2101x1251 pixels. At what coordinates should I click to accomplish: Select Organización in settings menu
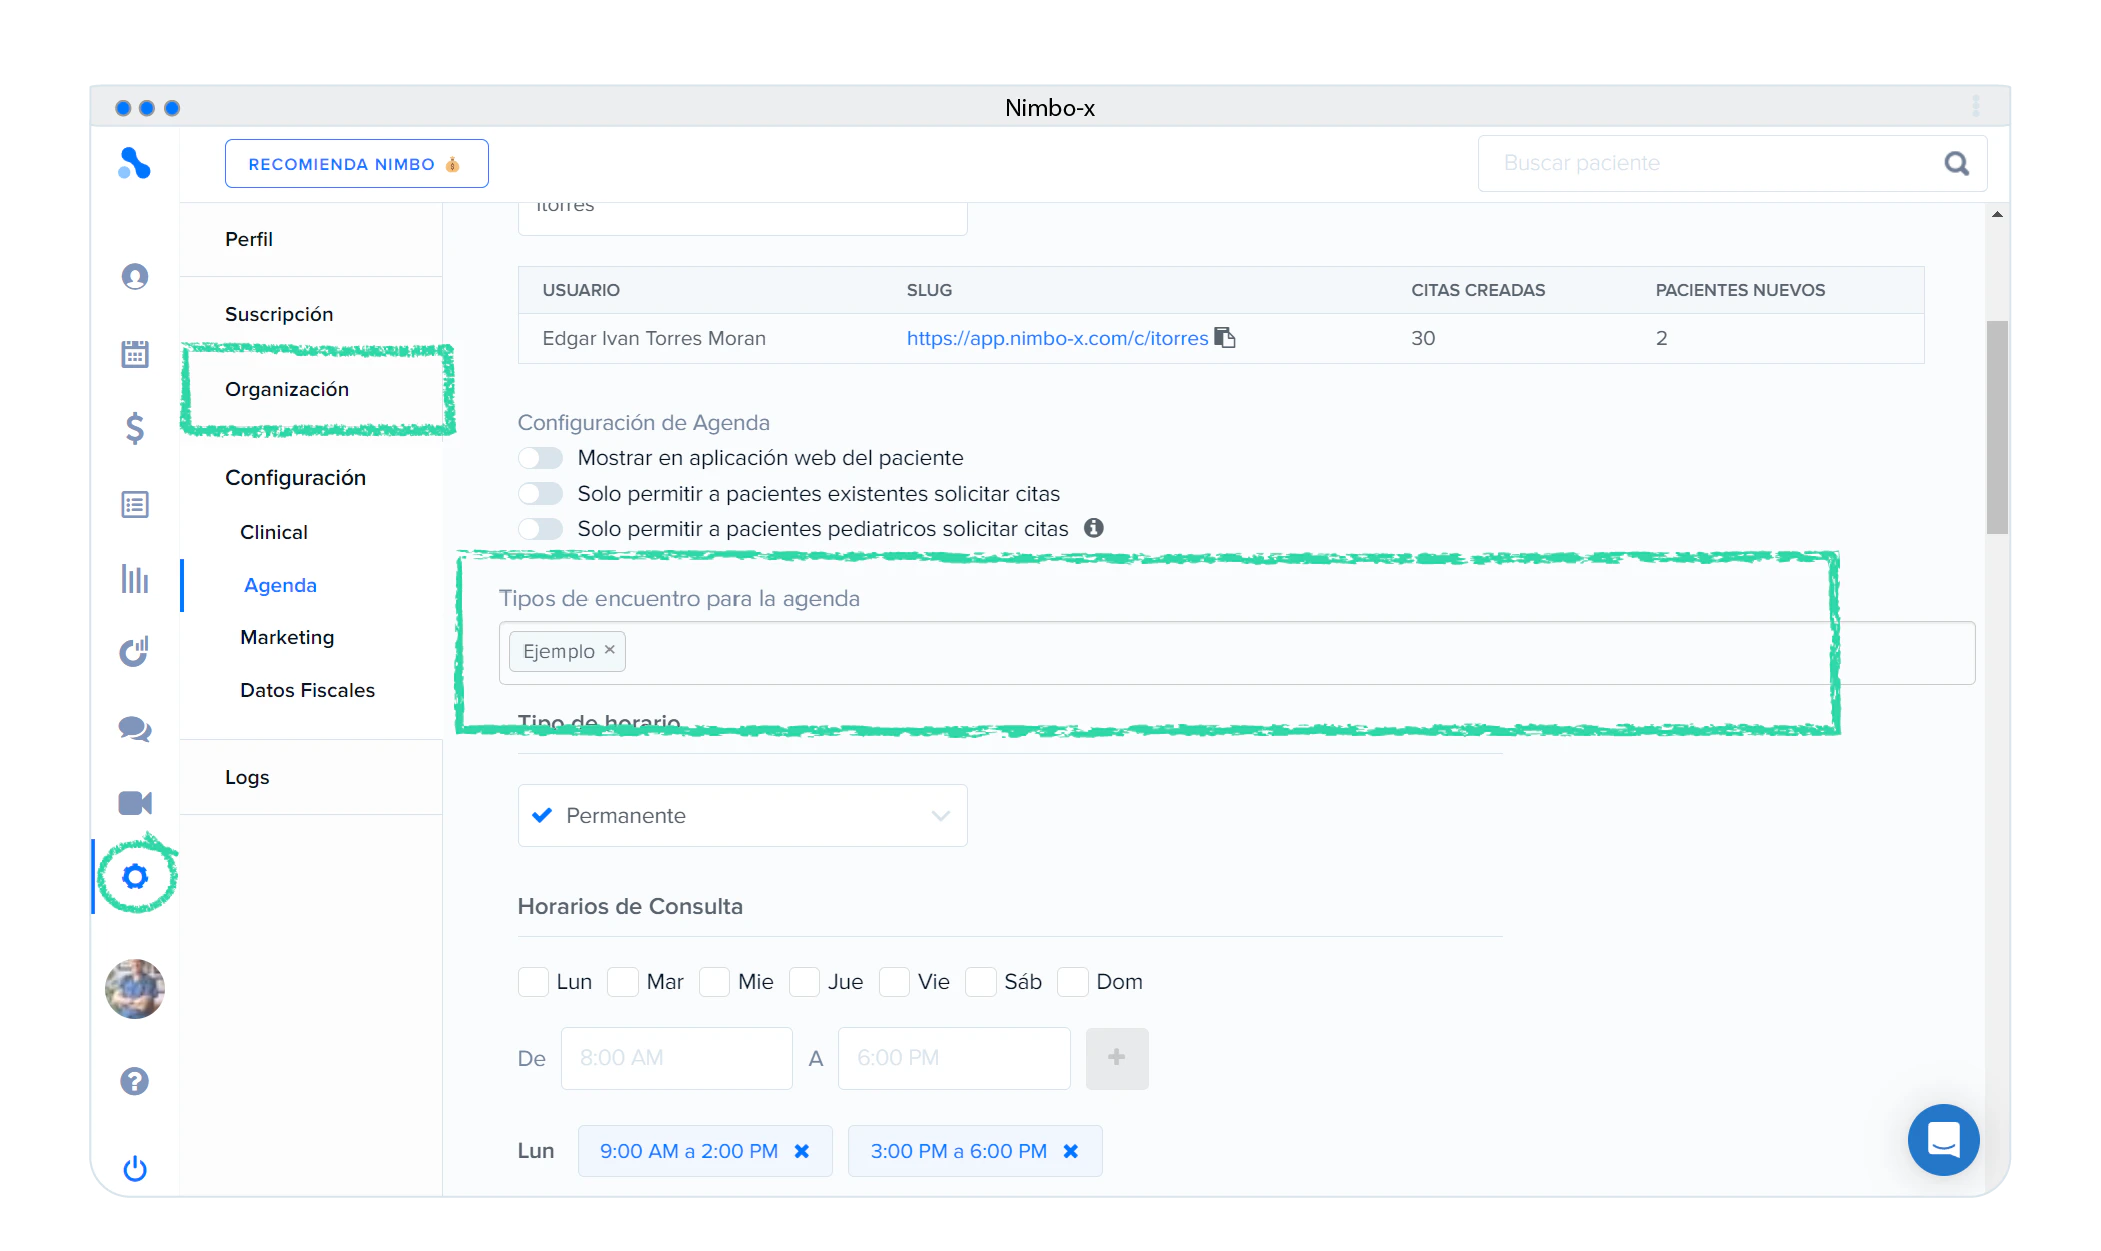pyautogui.click(x=287, y=389)
